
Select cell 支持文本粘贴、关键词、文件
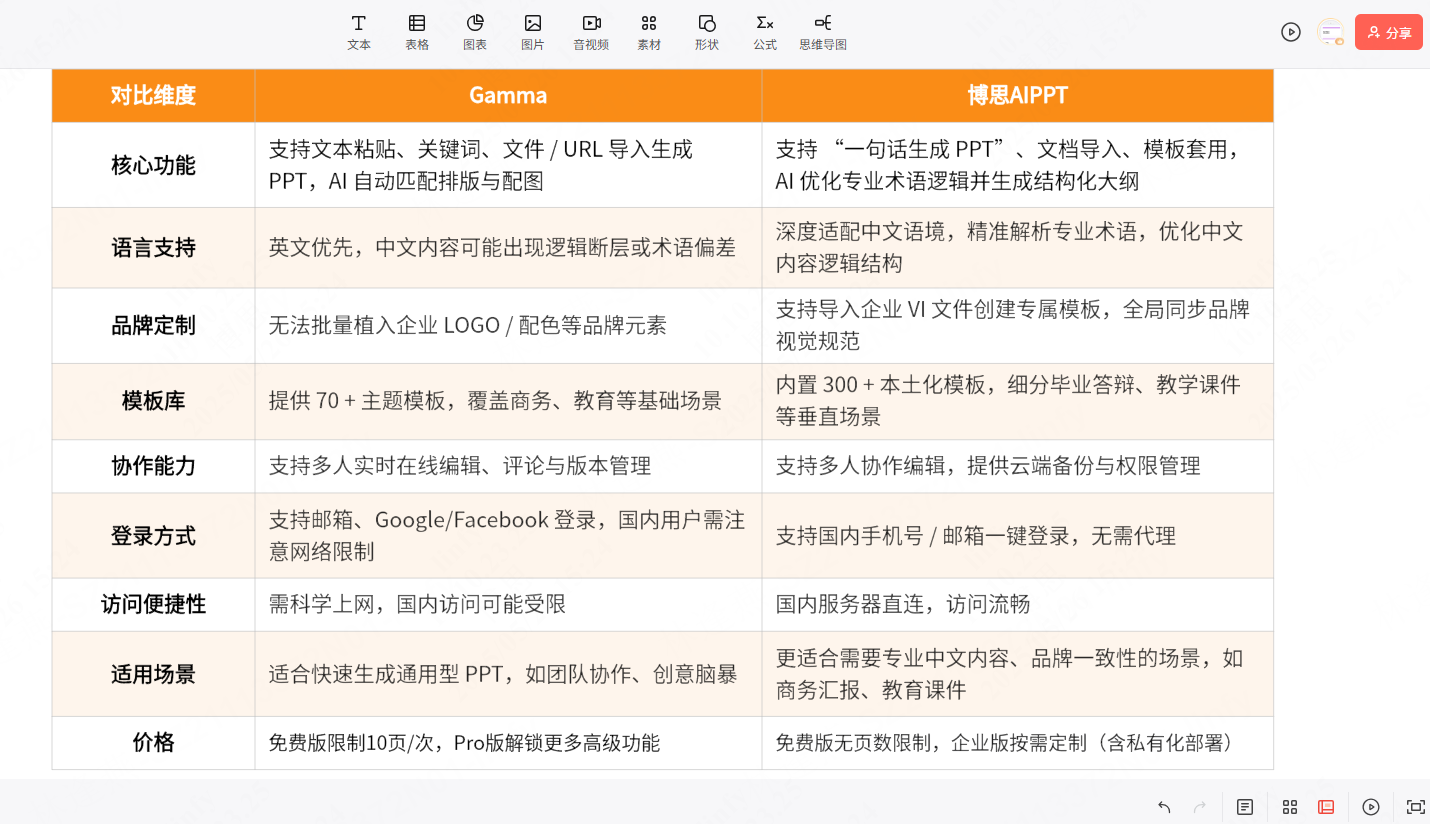(x=508, y=165)
